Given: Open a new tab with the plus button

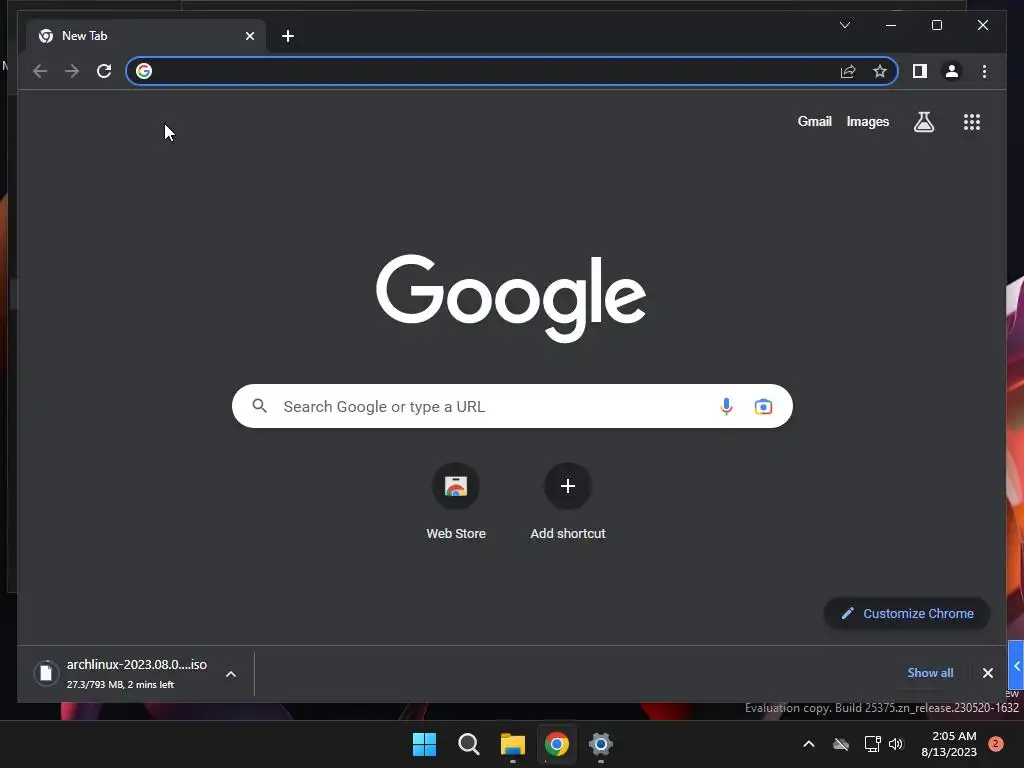Looking at the screenshot, I should (x=288, y=36).
